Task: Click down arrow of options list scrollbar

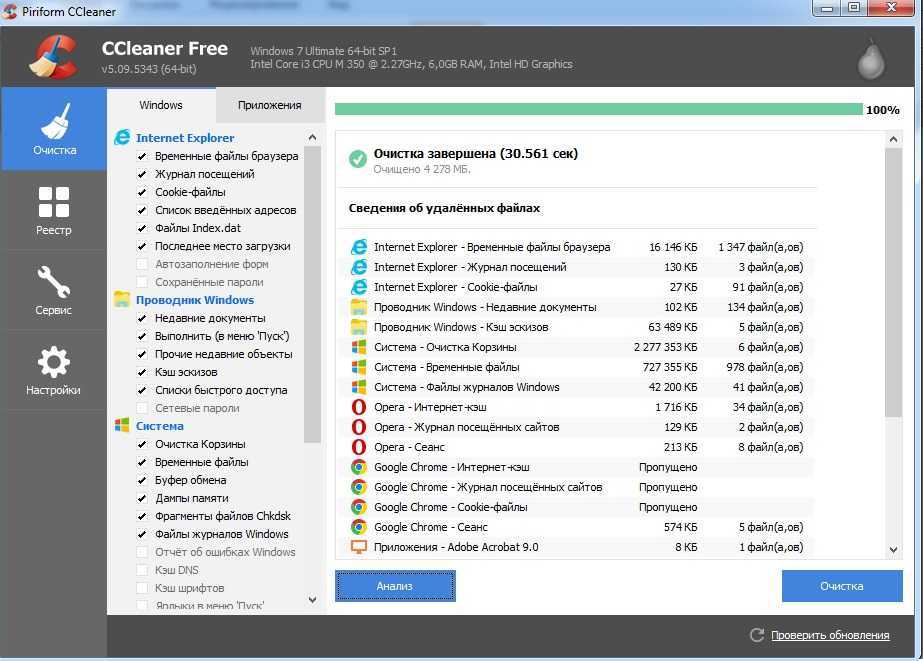Action: click(x=313, y=600)
